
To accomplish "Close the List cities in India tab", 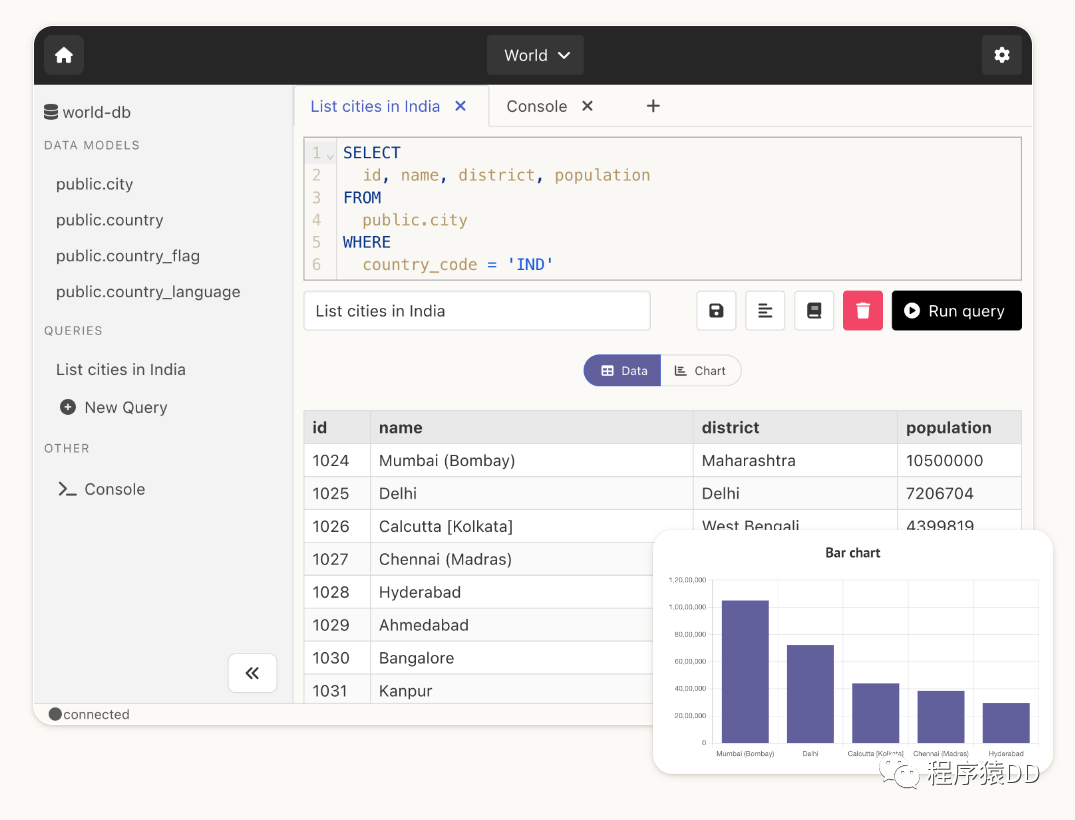I will [461, 106].
